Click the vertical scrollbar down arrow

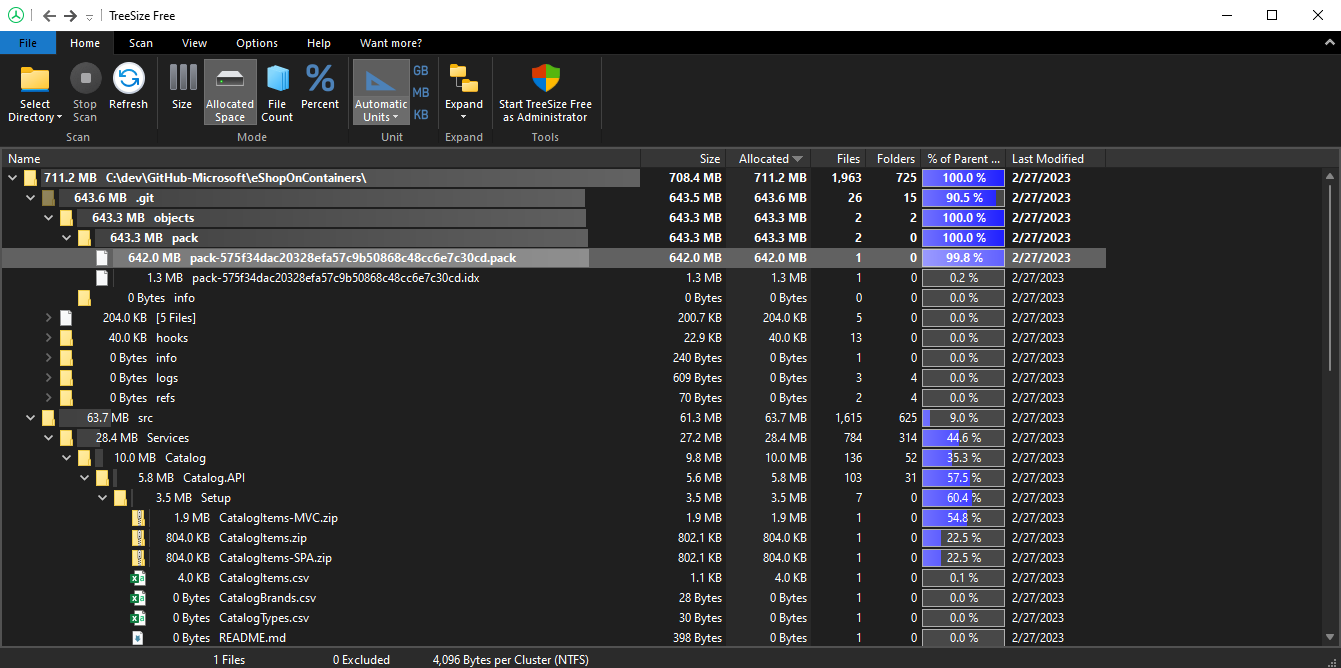coord(1329,636)
